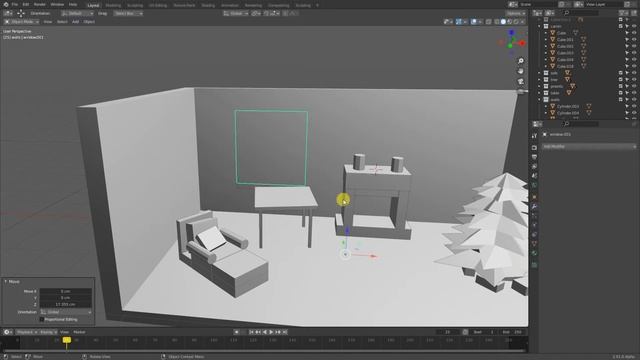The height and width of the screenshot is (360, 640).
Task: Click the Blender logo icon
Action: tap(5, 4)
